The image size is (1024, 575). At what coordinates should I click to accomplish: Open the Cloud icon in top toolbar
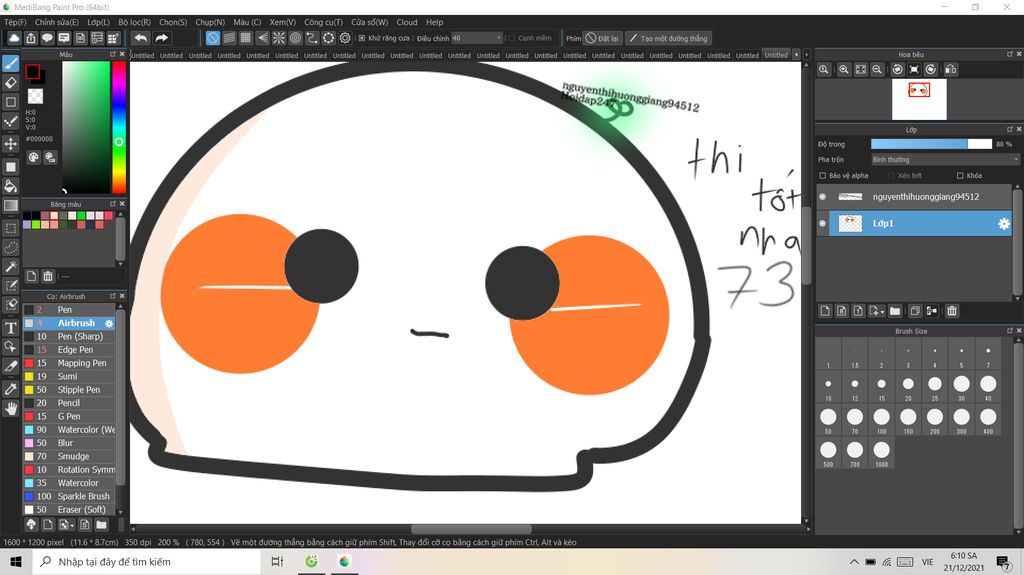[x=14, y=38]
